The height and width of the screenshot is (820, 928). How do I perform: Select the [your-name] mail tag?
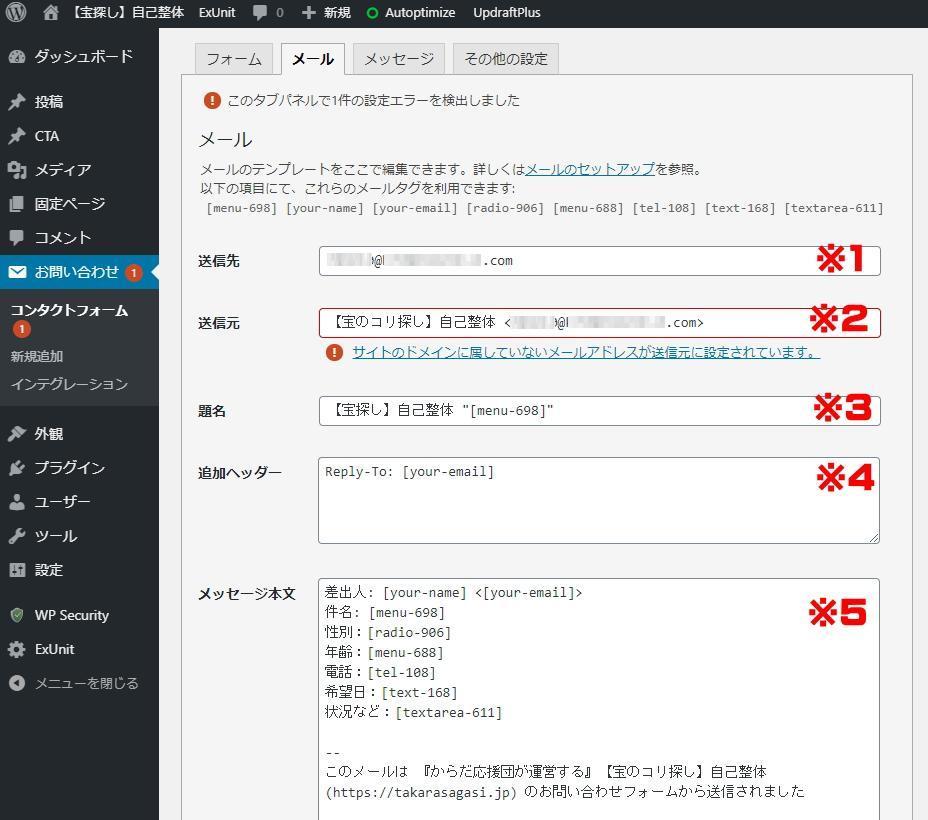coord(324,208)
